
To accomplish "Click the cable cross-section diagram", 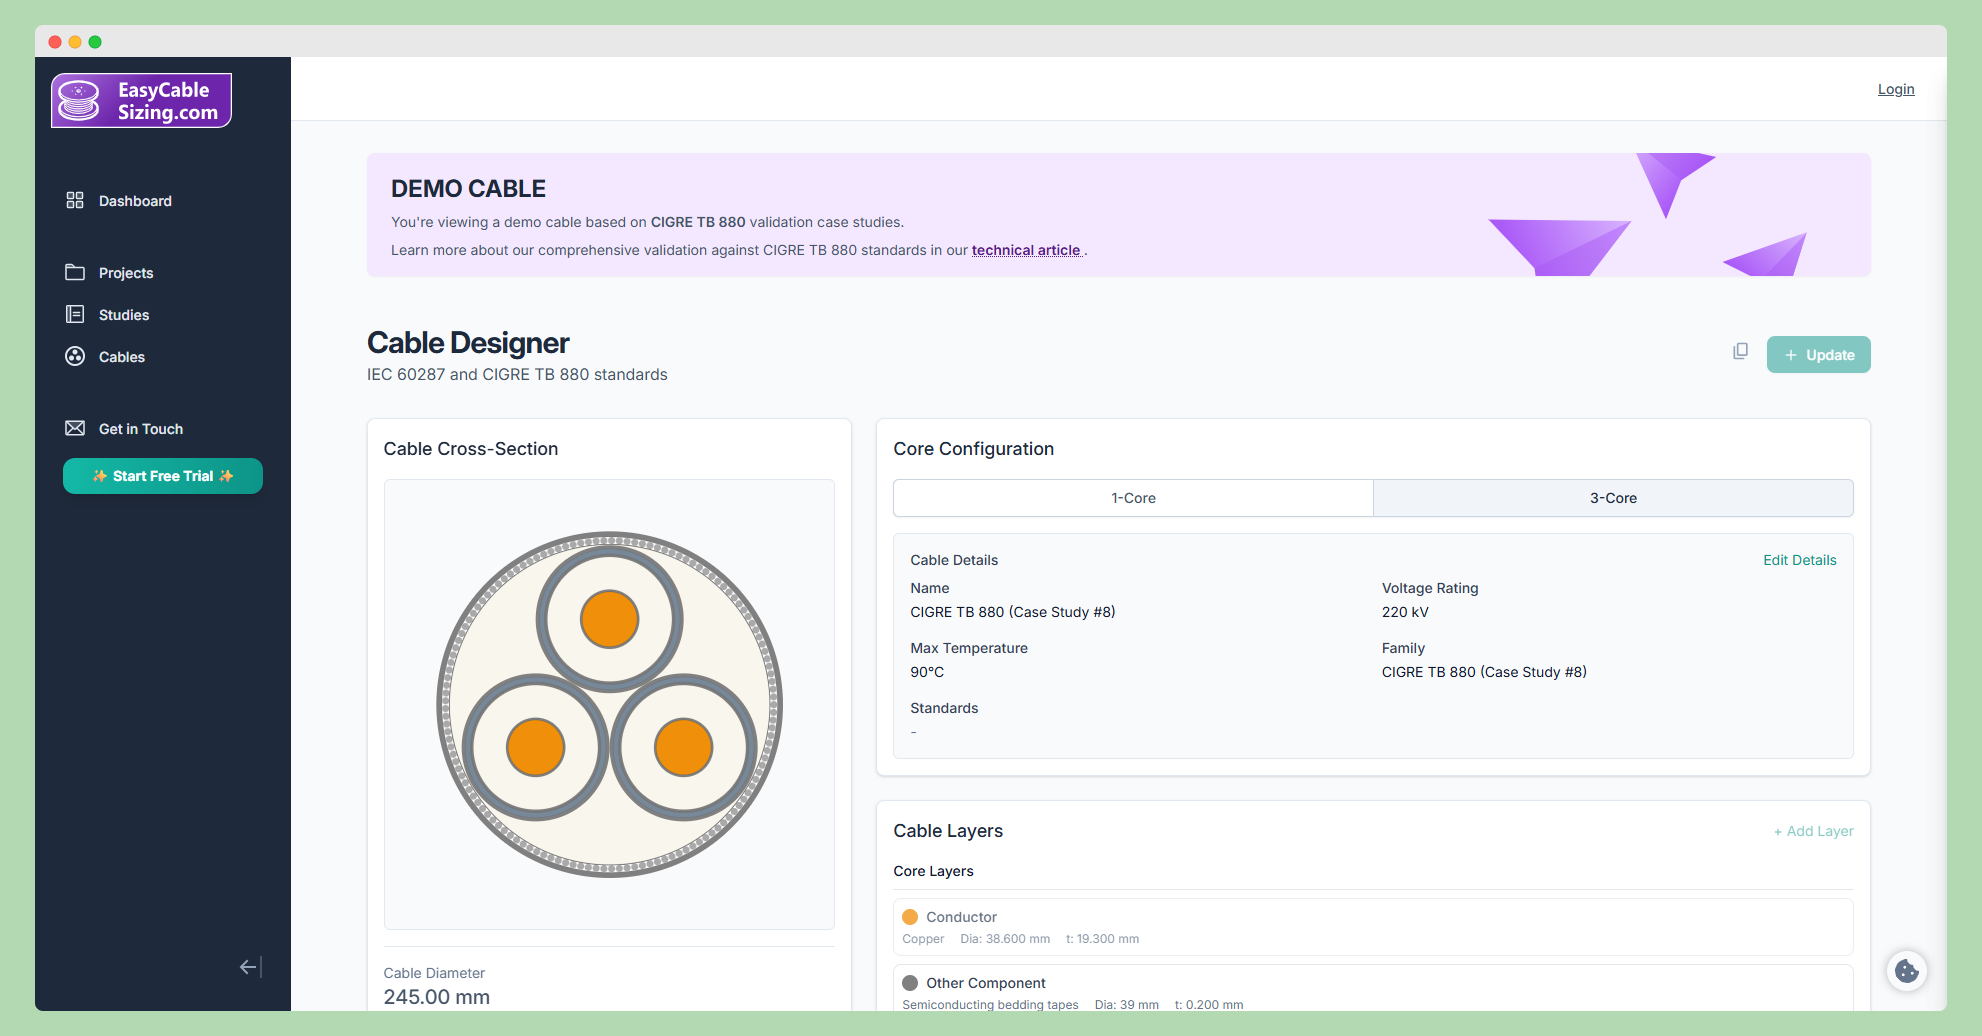I will pyautogui.click(x=609, y=704).
